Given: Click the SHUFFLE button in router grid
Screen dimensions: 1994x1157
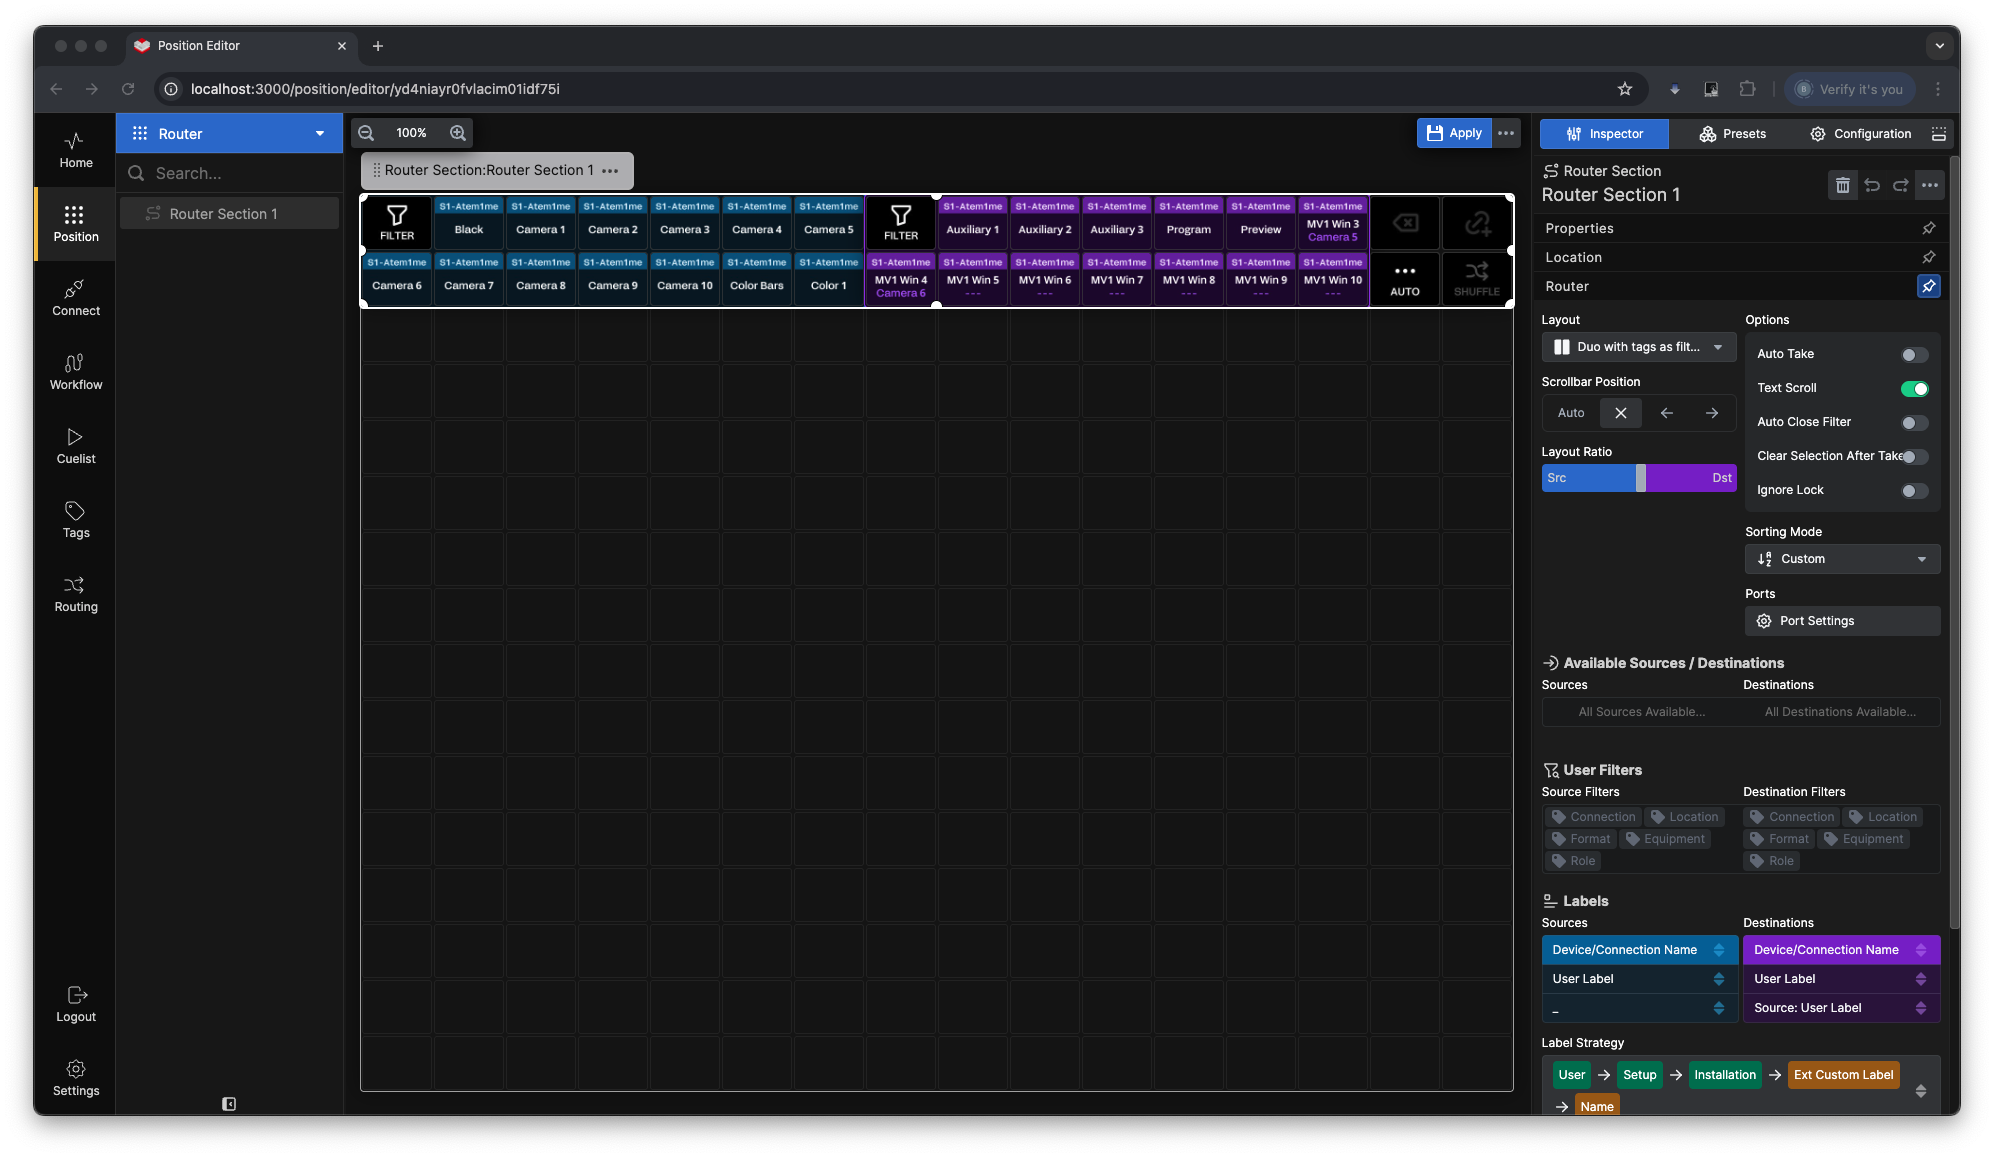Looking at the screenshot, I should coord(1476,278).
